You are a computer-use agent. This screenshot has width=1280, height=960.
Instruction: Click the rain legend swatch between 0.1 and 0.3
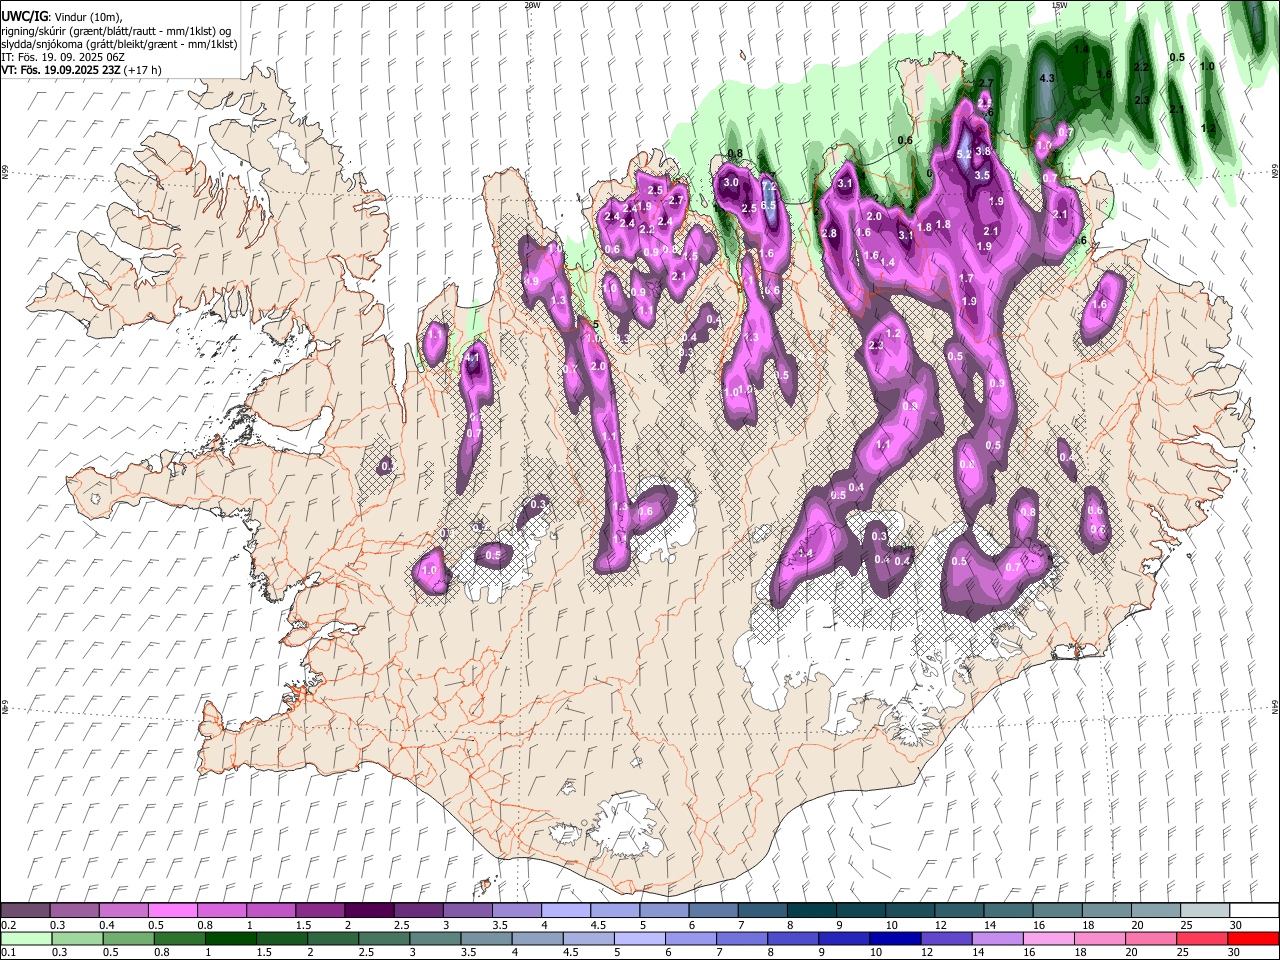coord(26,938)
